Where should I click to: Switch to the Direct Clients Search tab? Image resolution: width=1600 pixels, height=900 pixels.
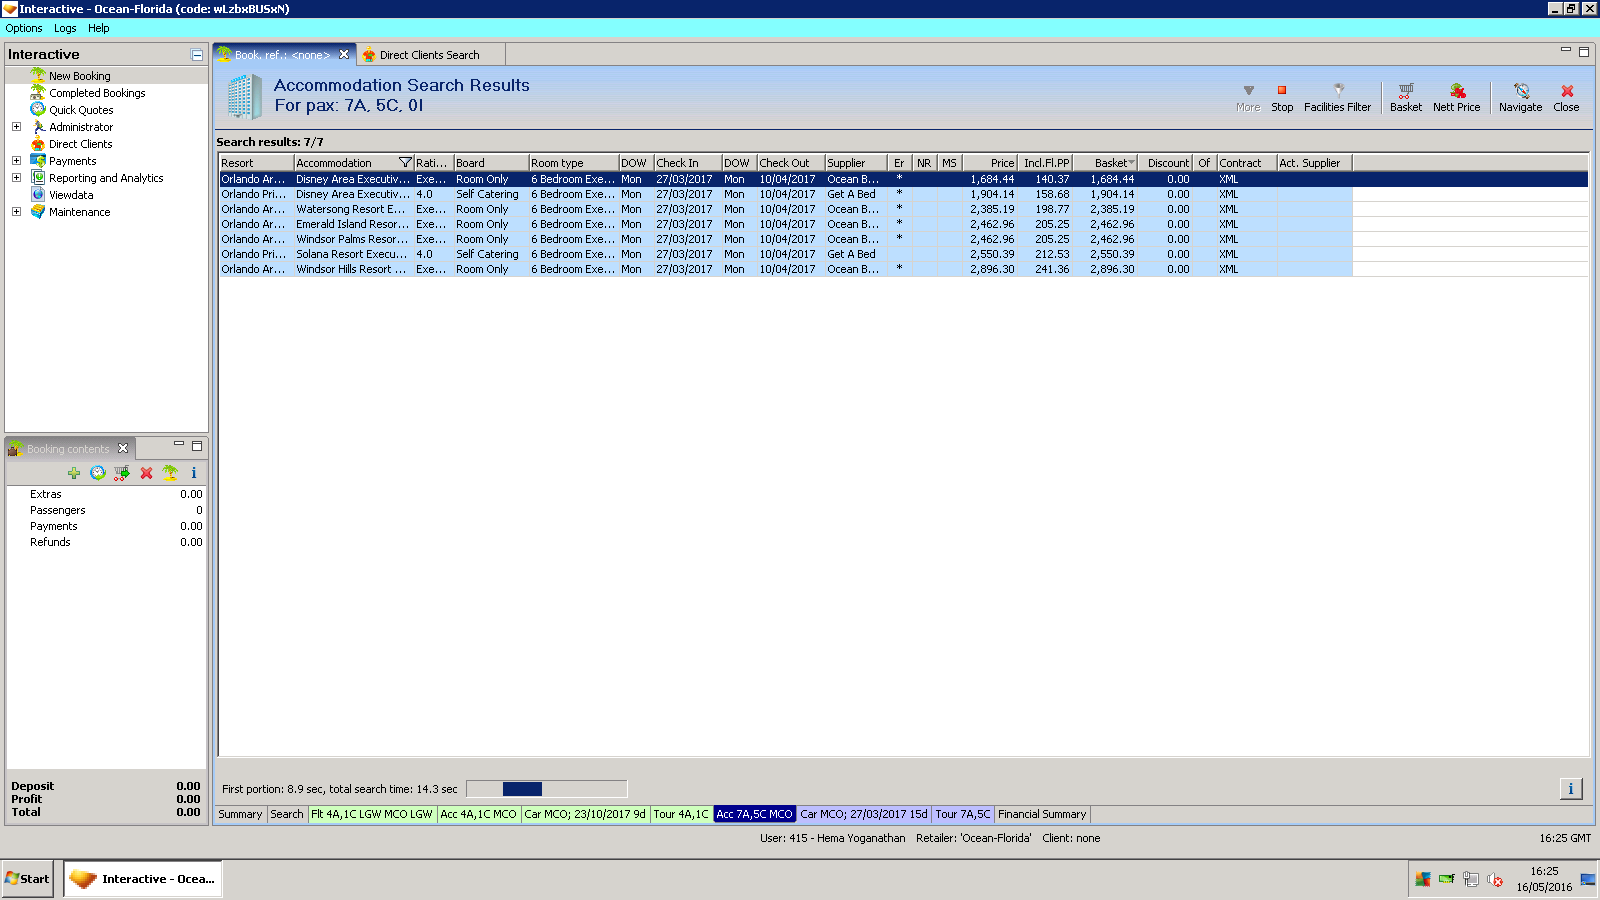428,55
